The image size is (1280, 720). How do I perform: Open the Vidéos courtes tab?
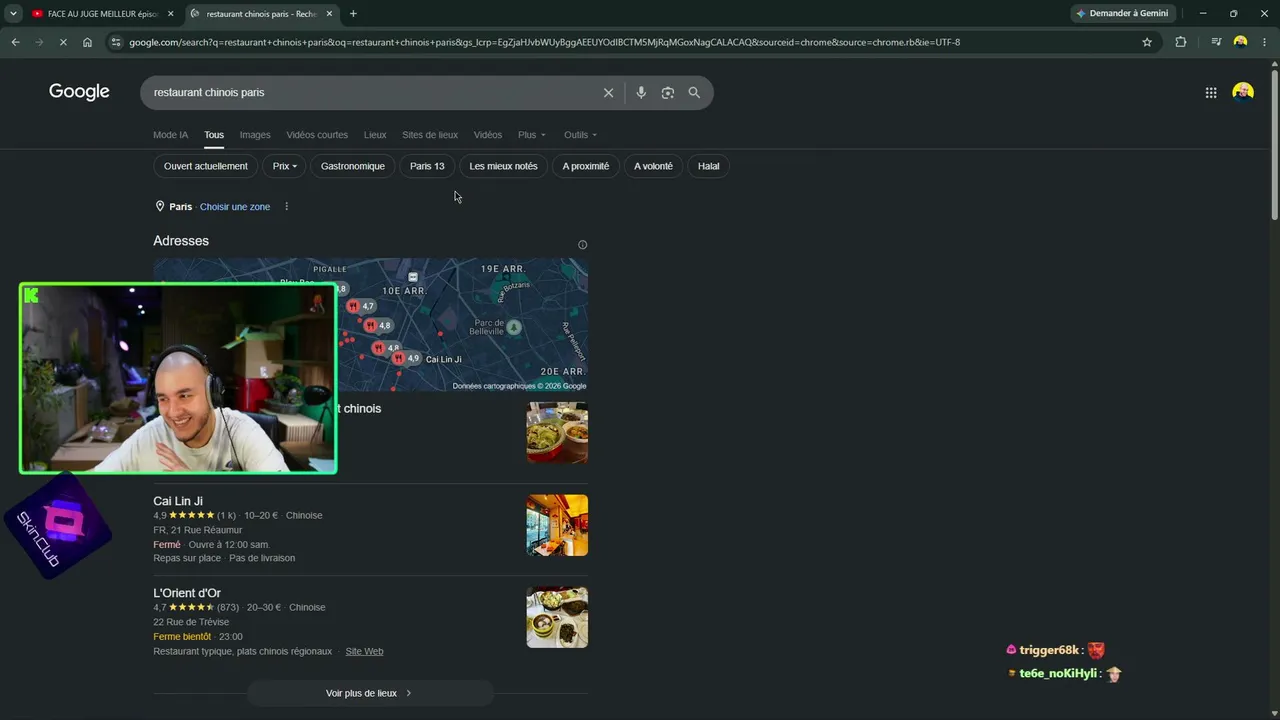(317, 135)
